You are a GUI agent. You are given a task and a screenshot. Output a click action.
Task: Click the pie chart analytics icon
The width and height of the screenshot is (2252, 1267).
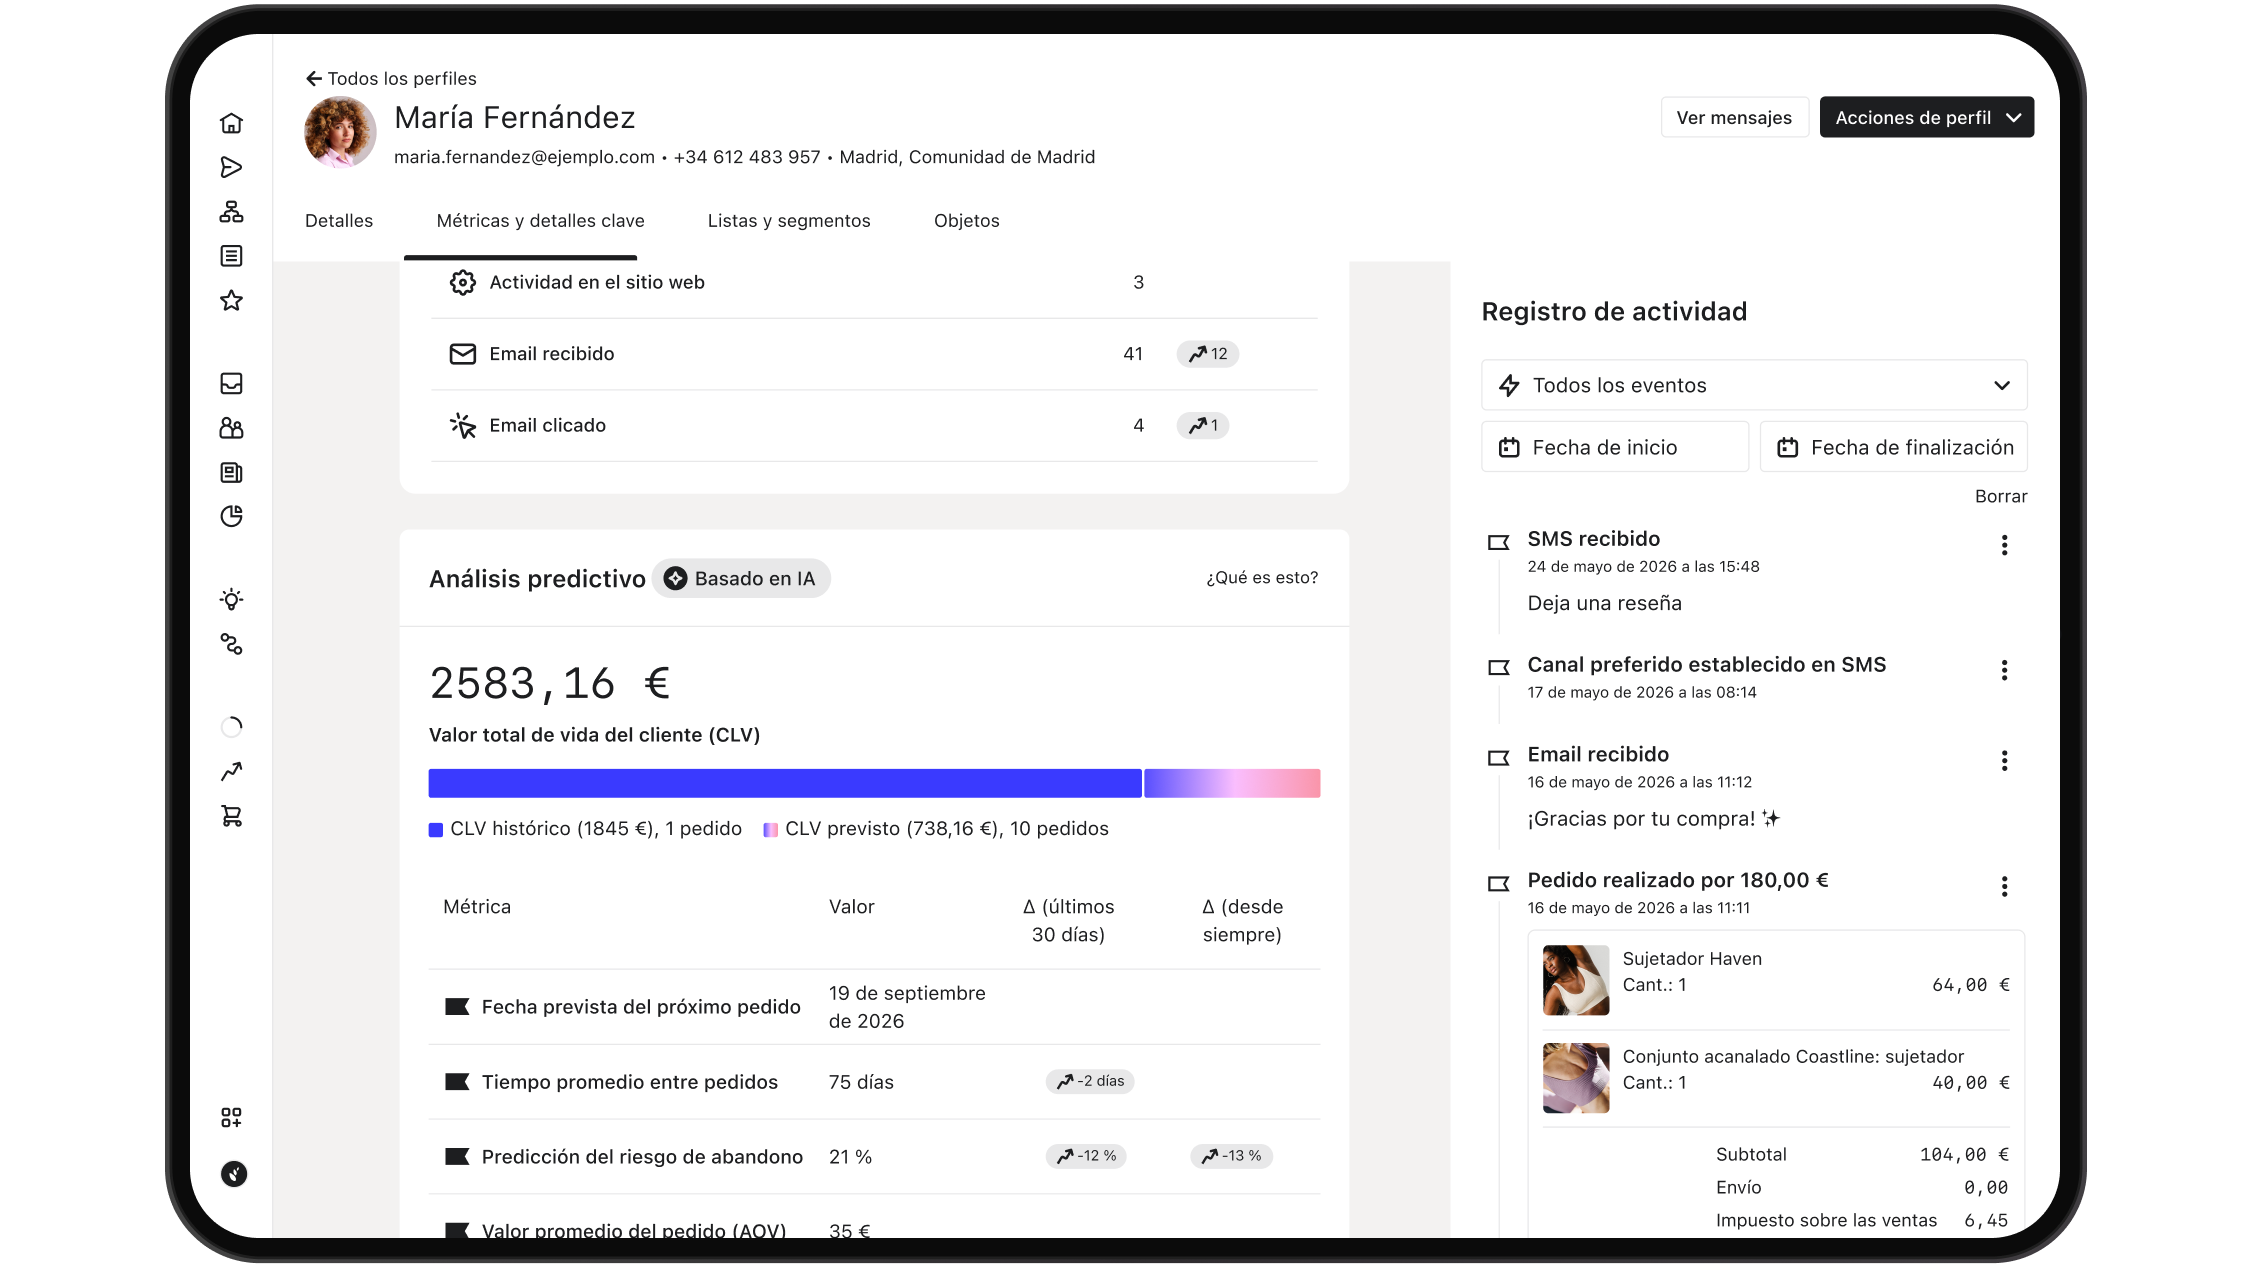pyautogui.click(x=231, y=516)
